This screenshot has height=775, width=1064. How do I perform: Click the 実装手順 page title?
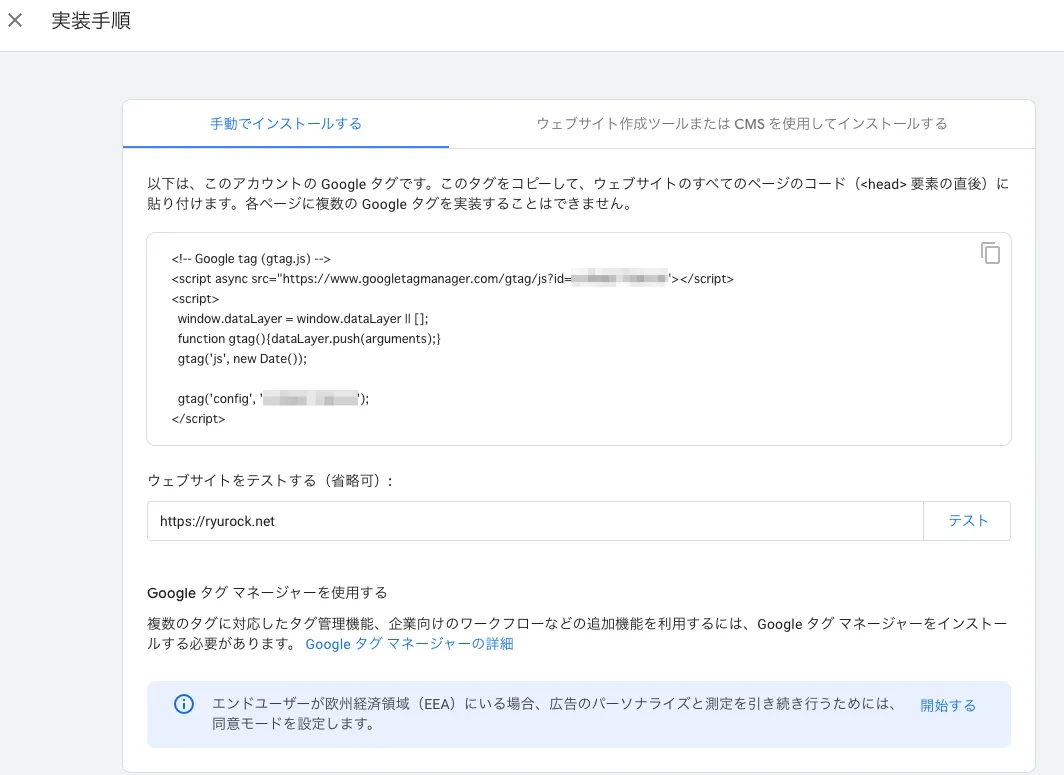[x=91, y=21]
